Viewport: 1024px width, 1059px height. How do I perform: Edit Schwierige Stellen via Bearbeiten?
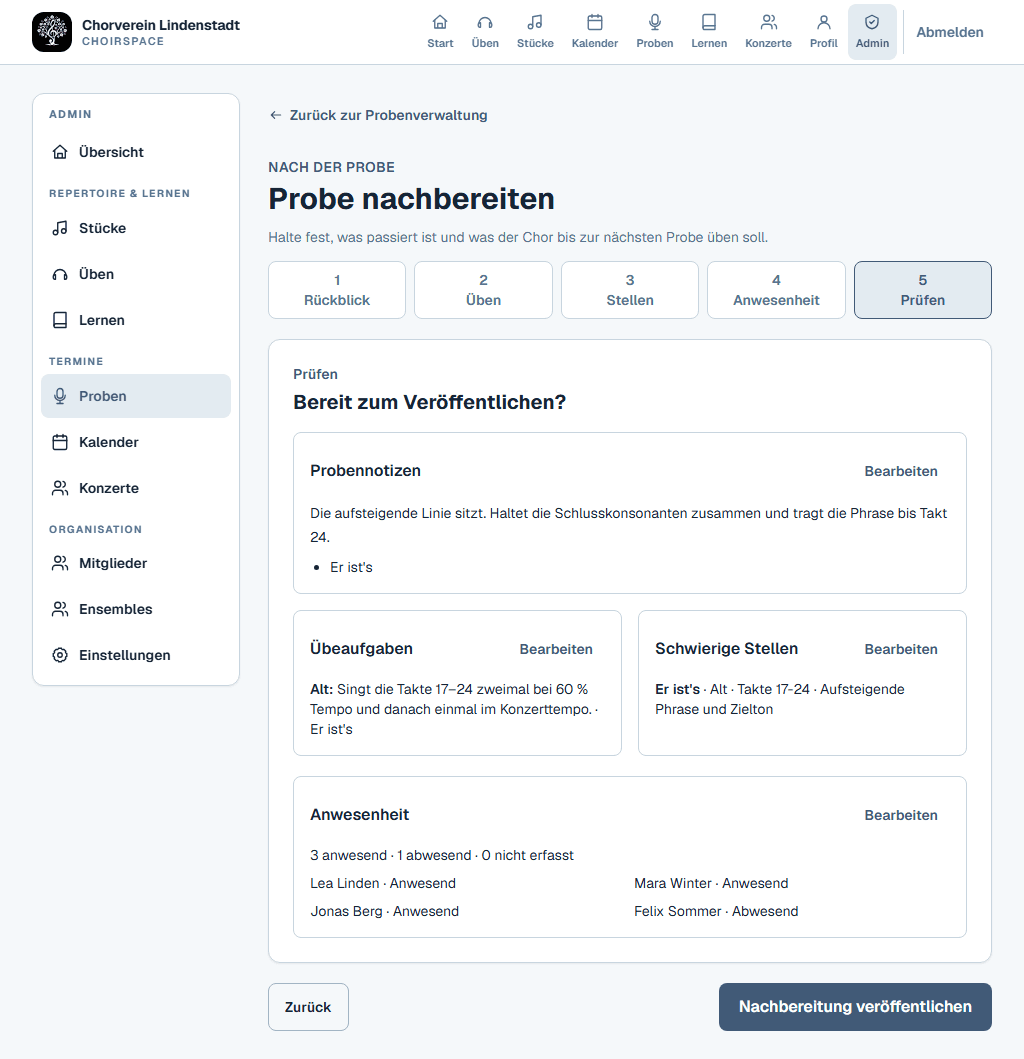[x=900, y=649]
